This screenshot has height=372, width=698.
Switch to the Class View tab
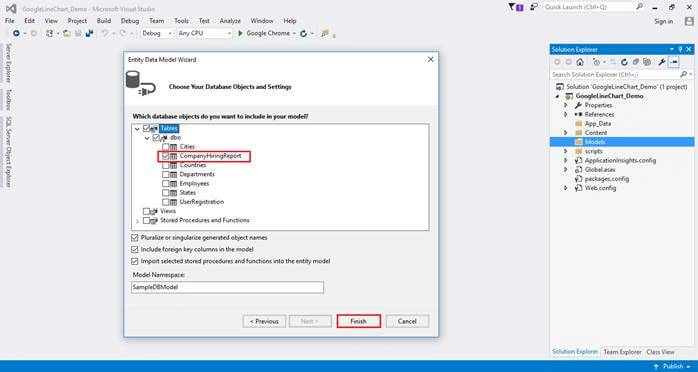tap(660, 352)
